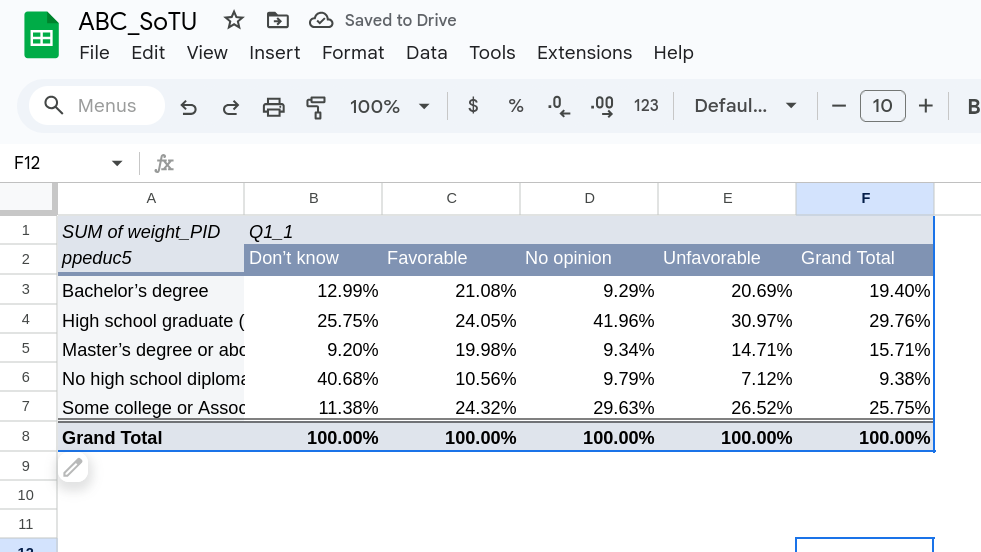Image resolution: width=981 pixels, height=552 pixels.
Task: Print the spreadsheet using printer icon
Action: (x=273, y=106)
